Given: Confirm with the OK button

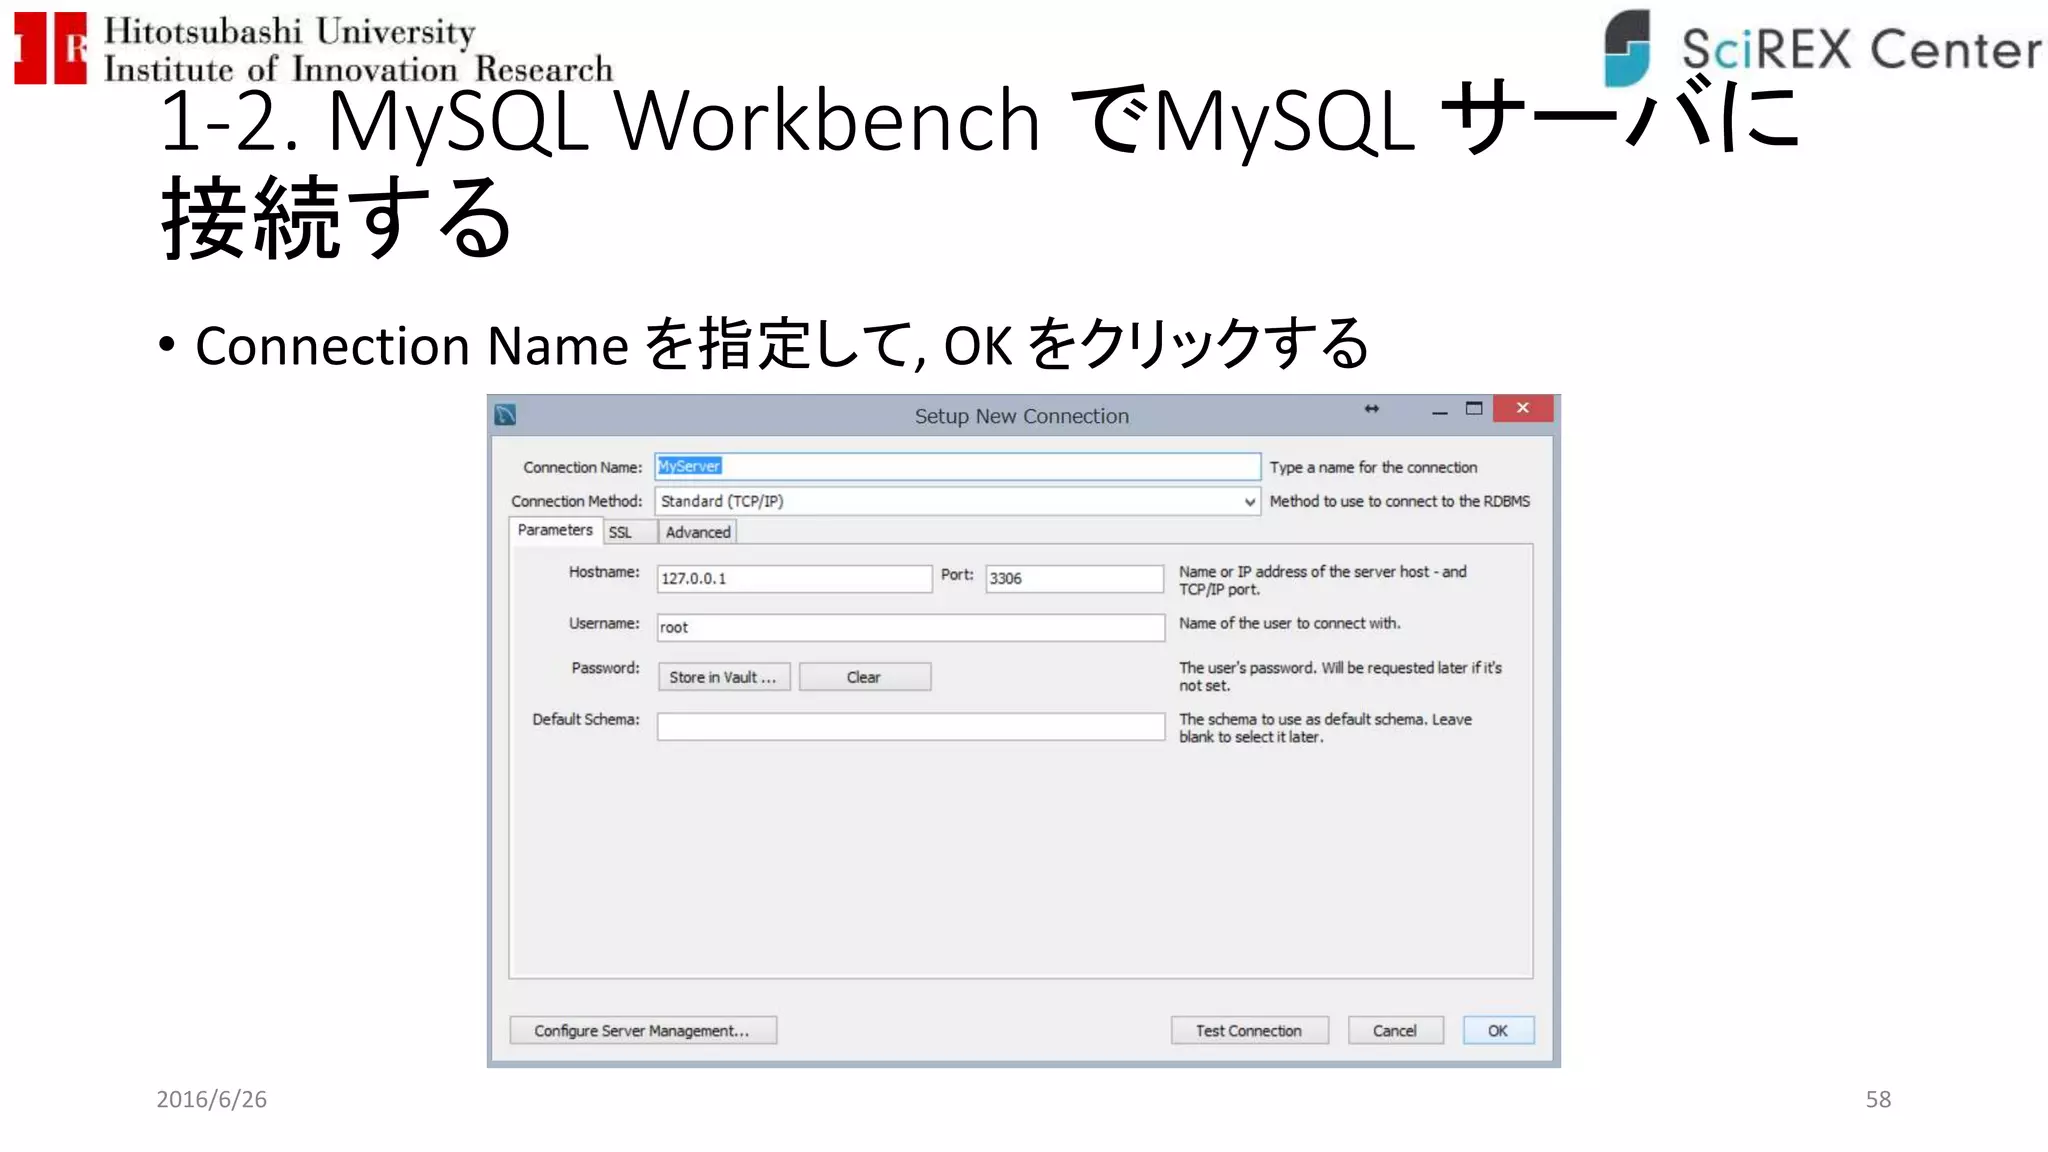Looking at the screenshot, I should [x=1498, y=1031].
